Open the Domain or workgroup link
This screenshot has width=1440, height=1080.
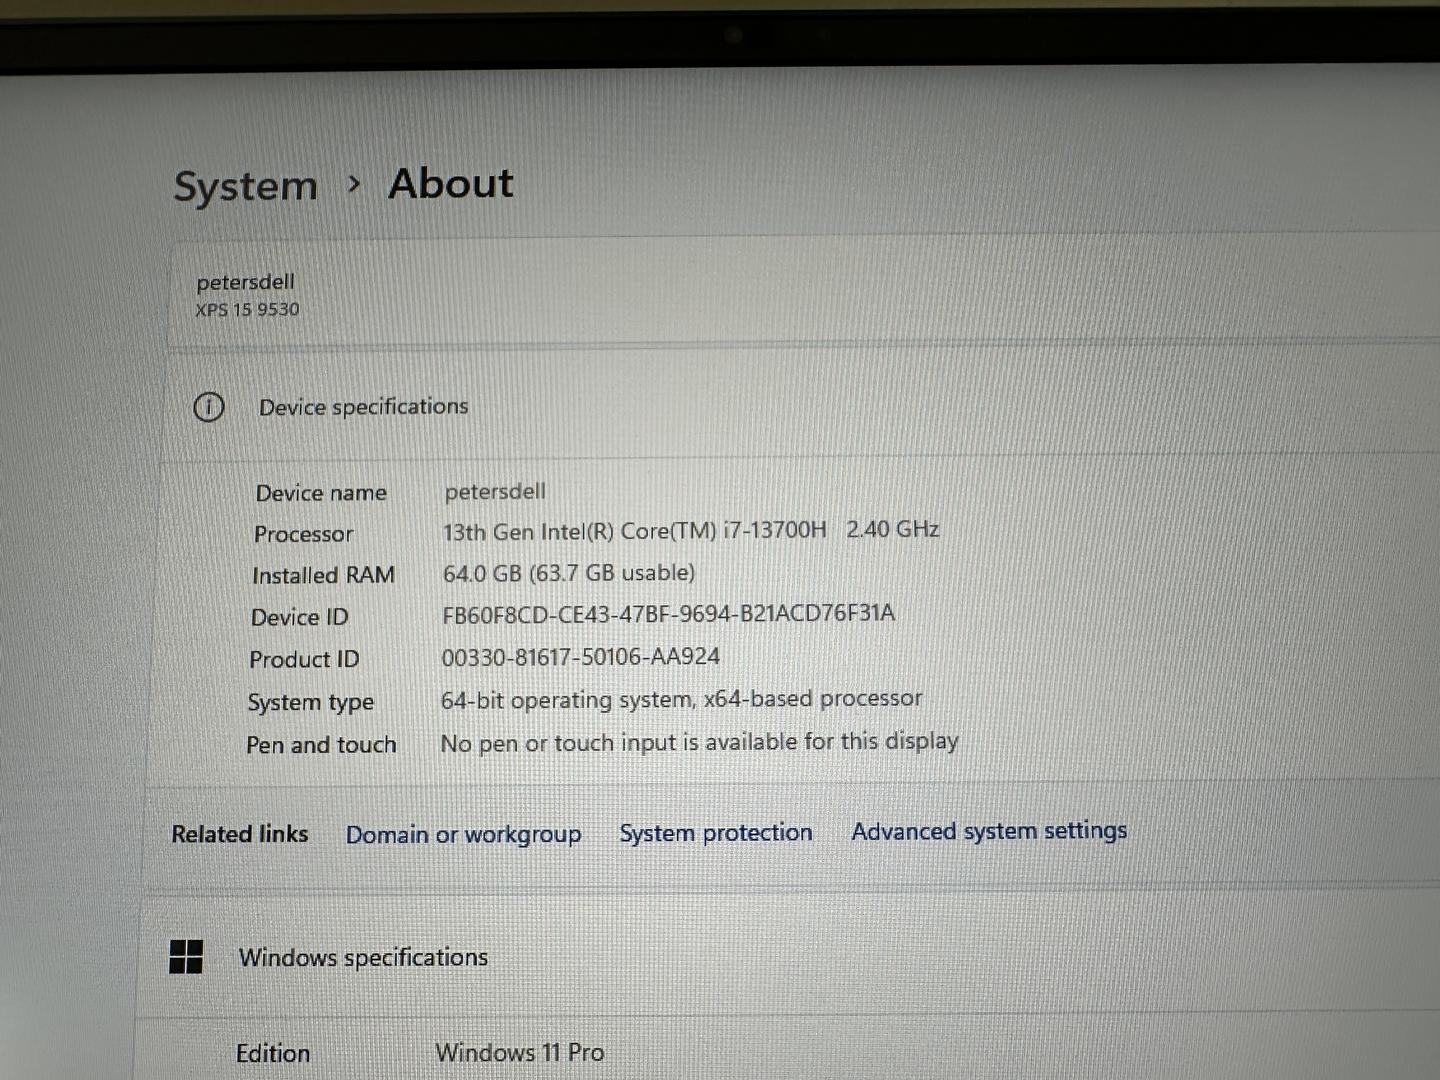[463, 834]
